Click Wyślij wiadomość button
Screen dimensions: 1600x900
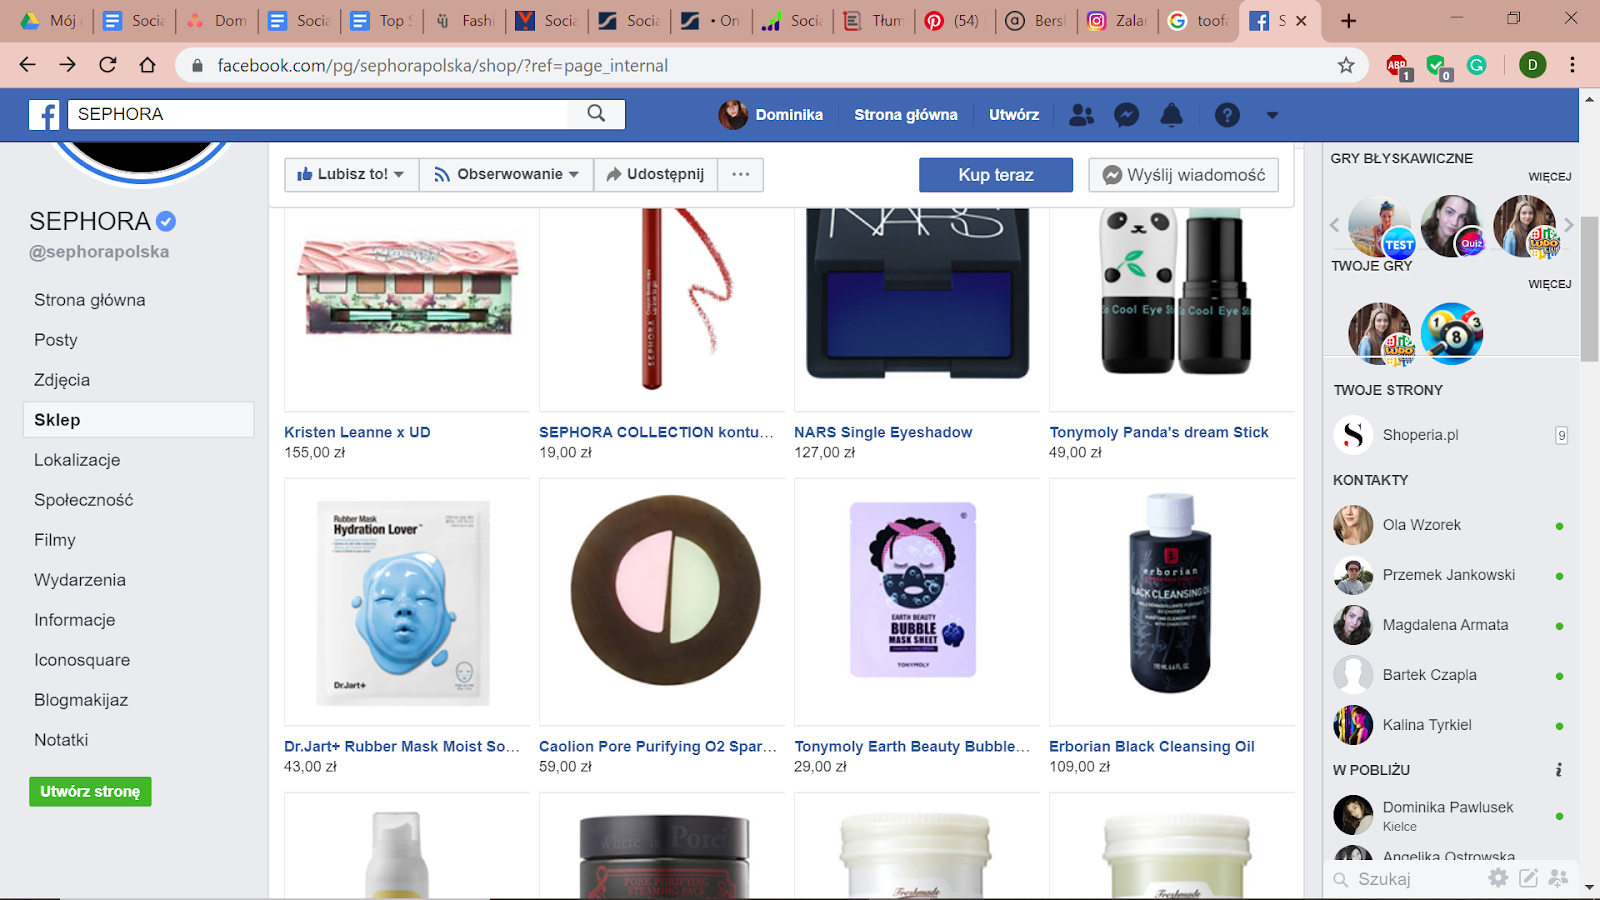click(x=1184, y=175)
